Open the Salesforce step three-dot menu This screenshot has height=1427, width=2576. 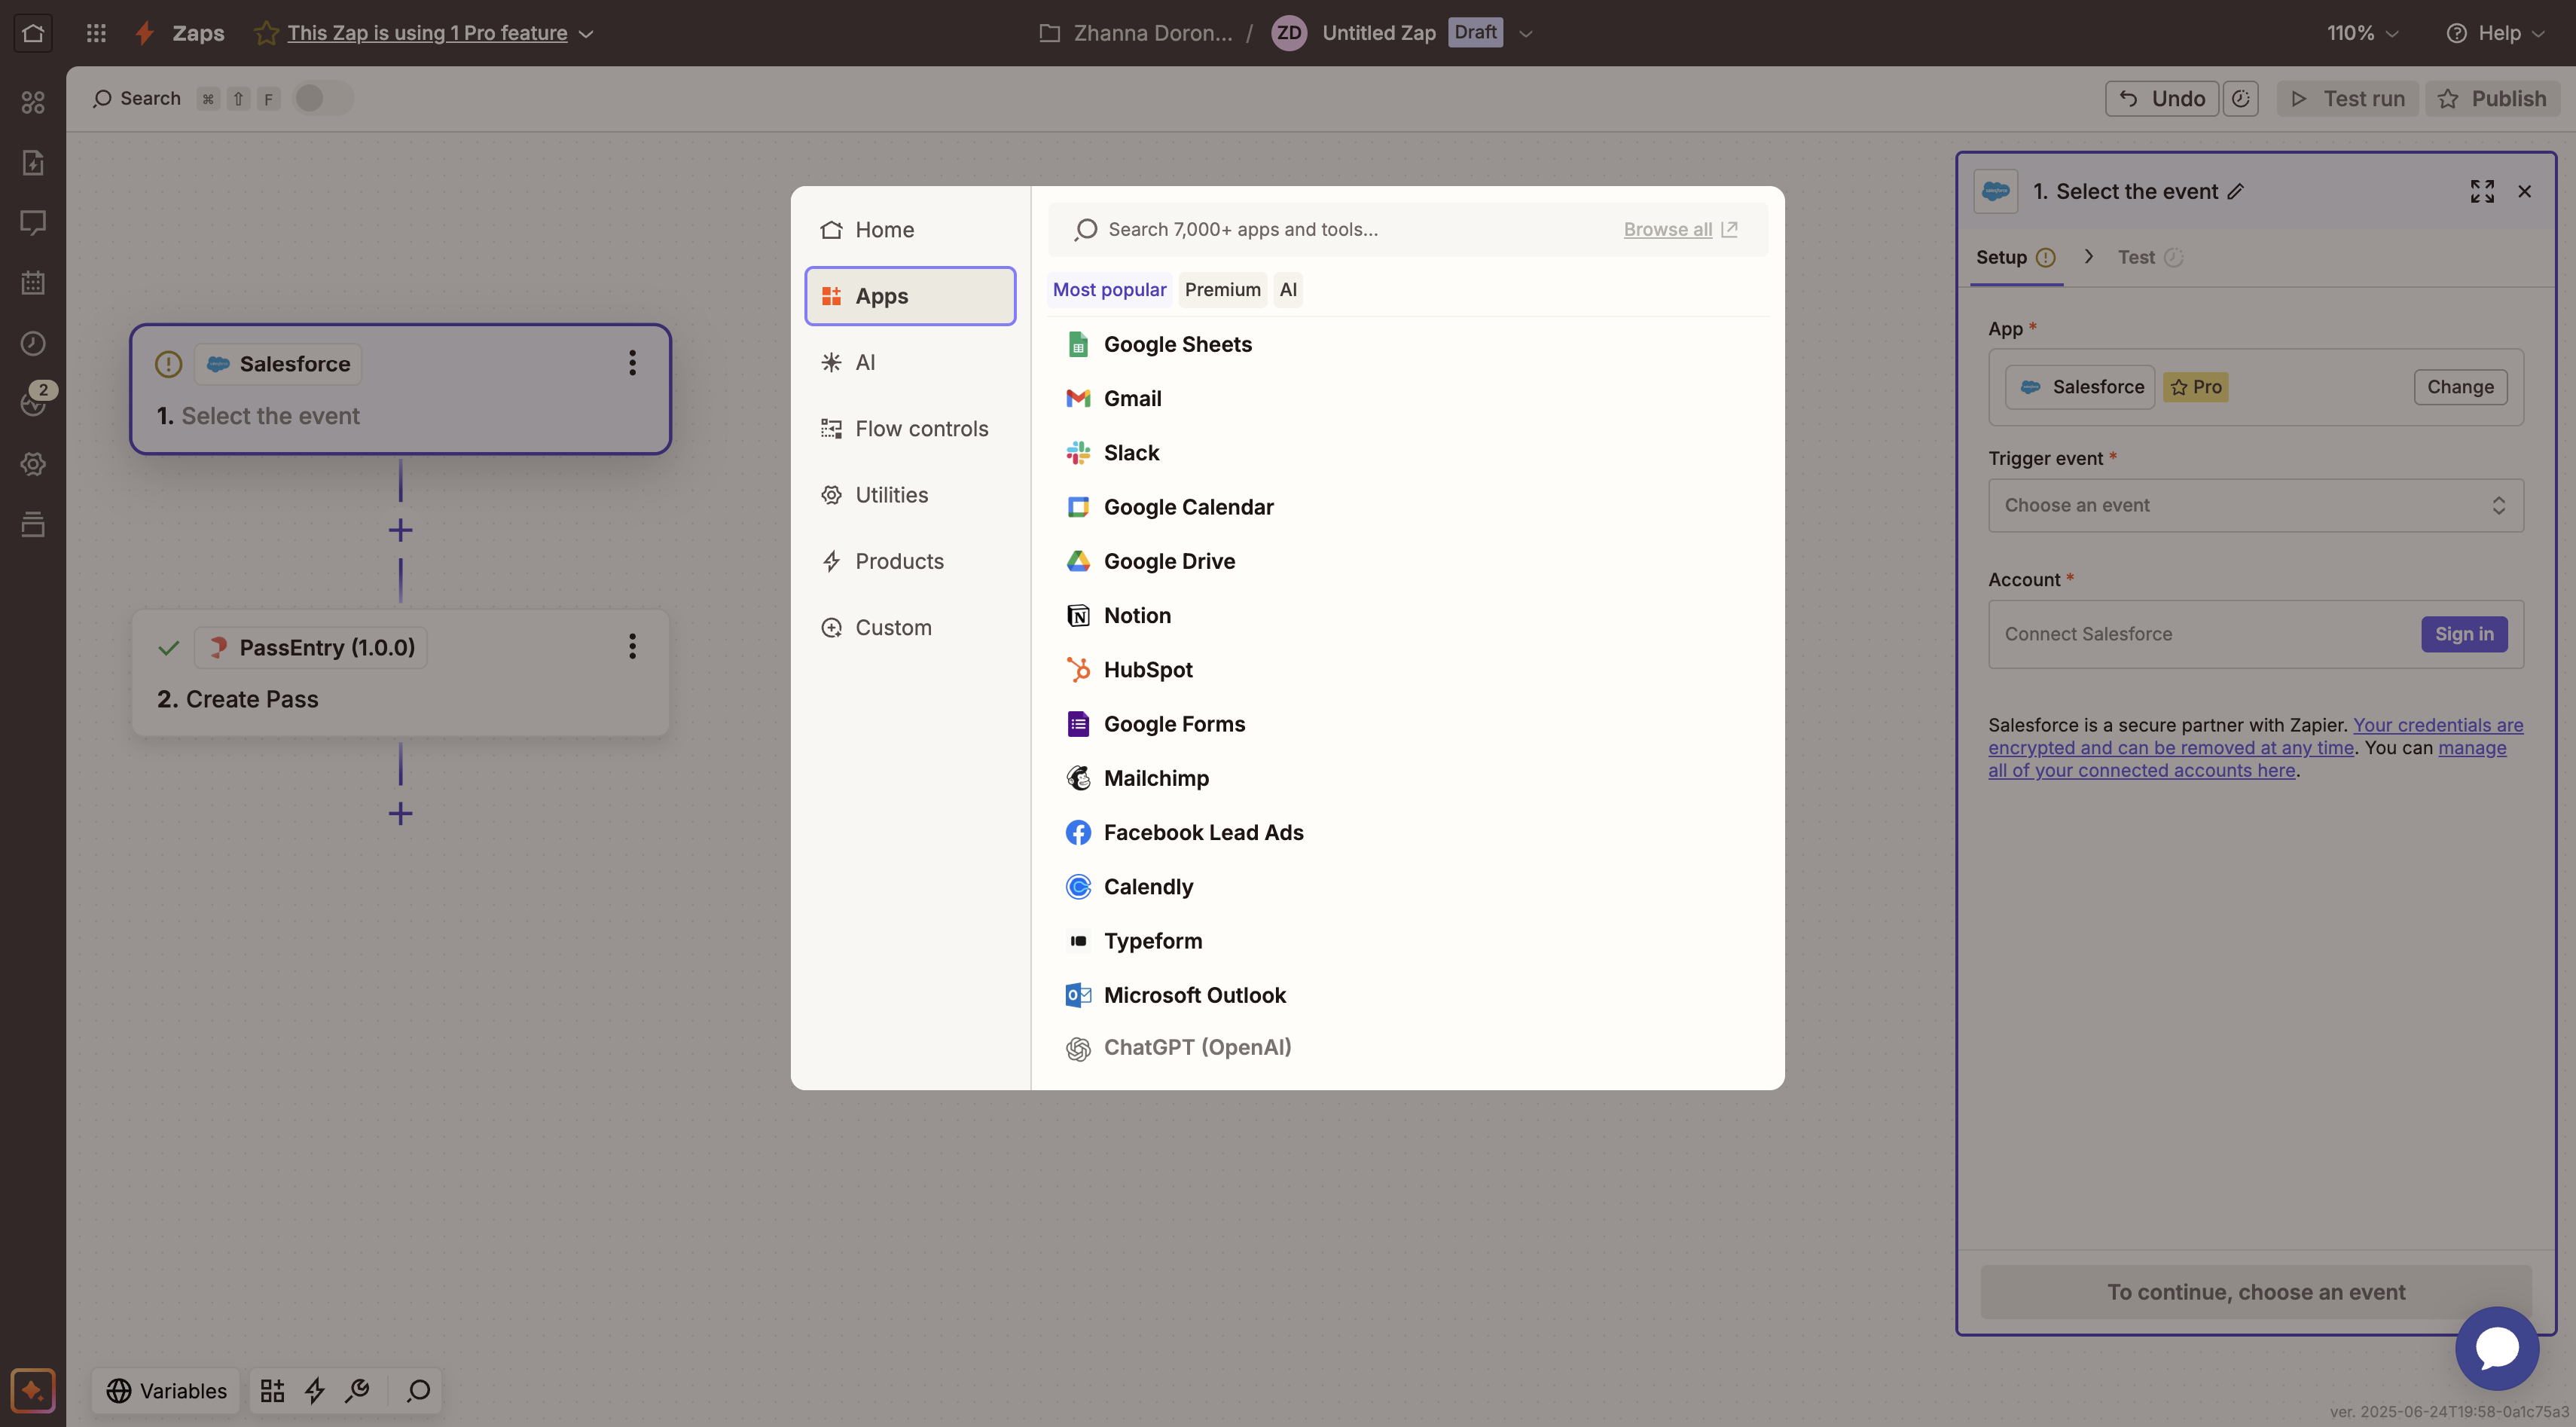pyautogui.click(x=632, y=363)
